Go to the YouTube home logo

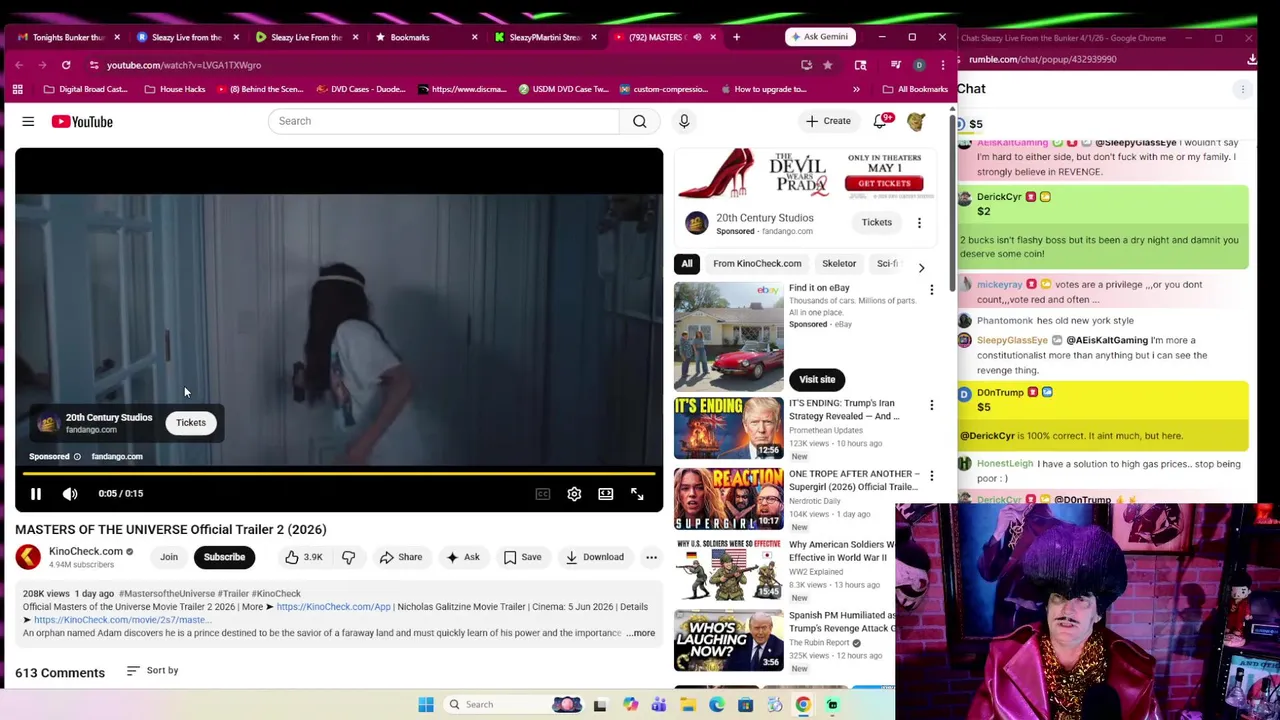coord(82,121)
